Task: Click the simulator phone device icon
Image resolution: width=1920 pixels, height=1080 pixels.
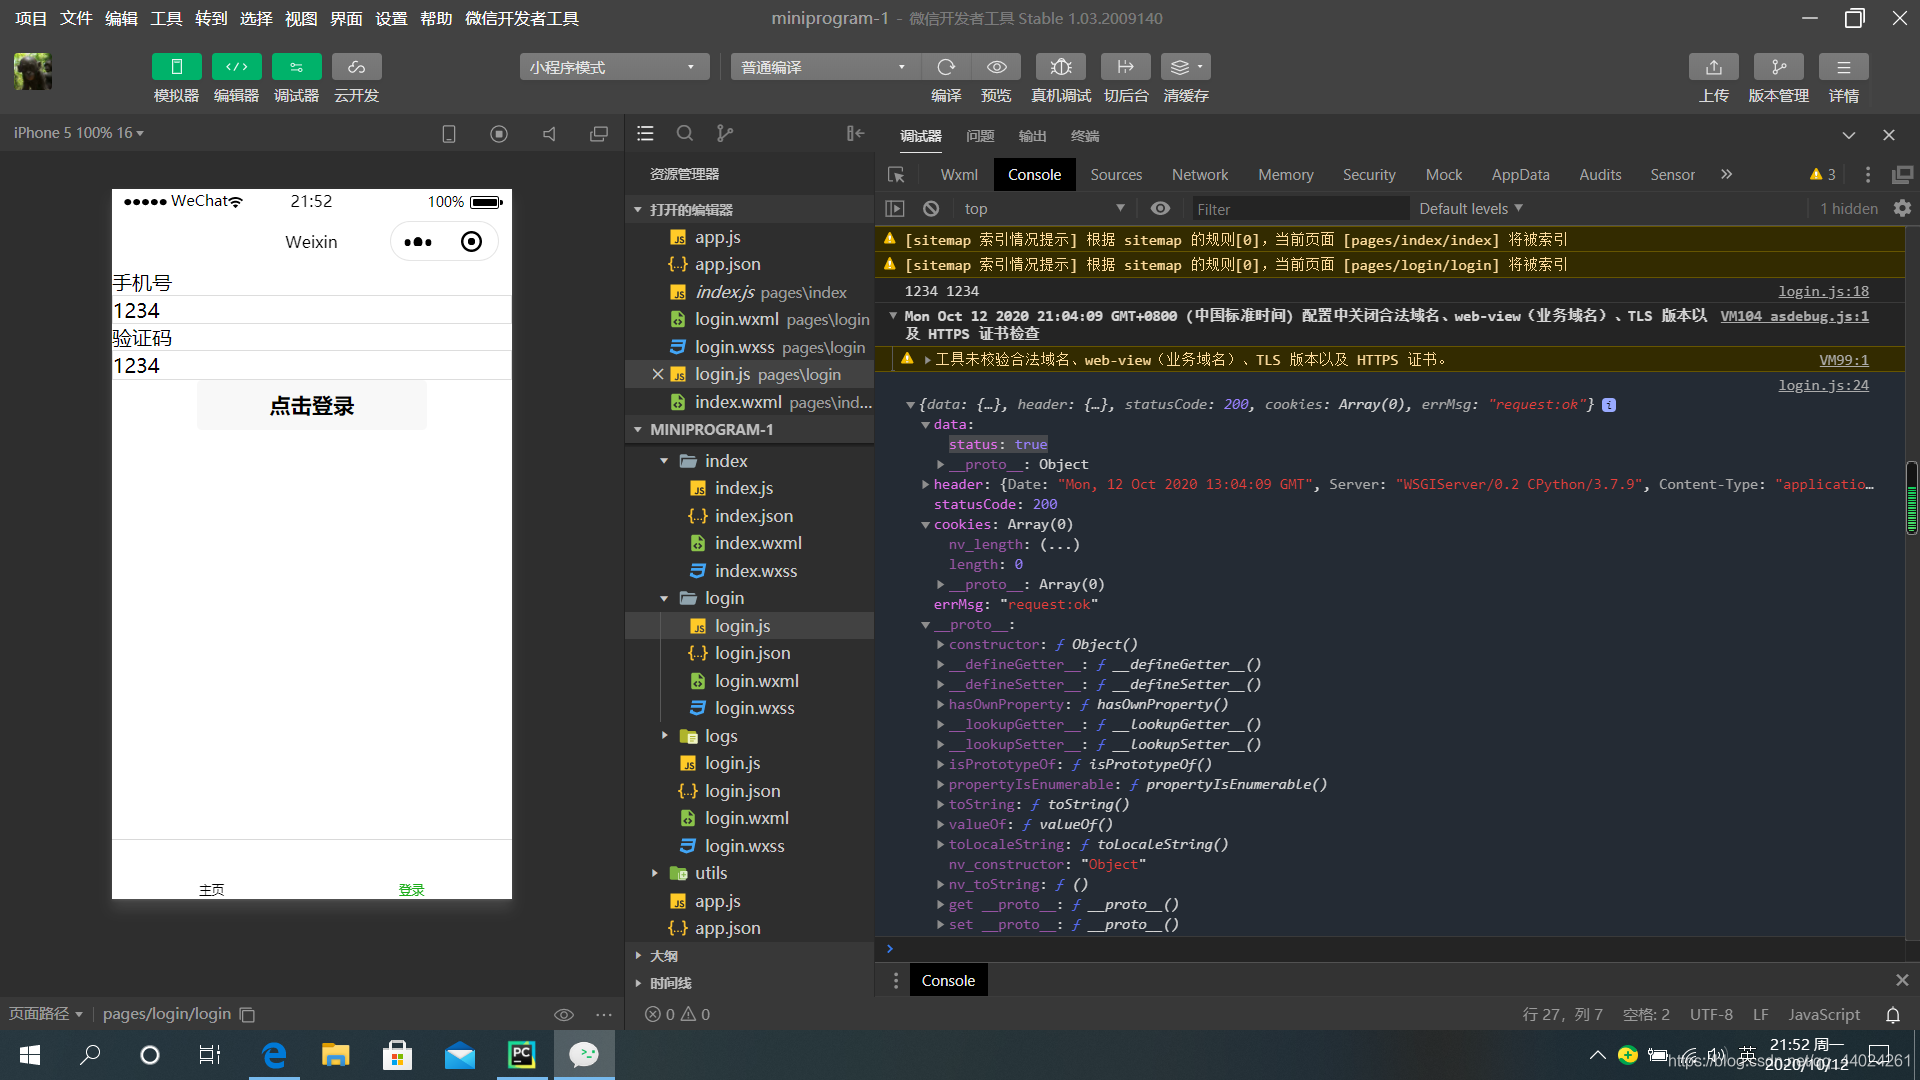Action: pyautogui.click(x=449, y=134)
